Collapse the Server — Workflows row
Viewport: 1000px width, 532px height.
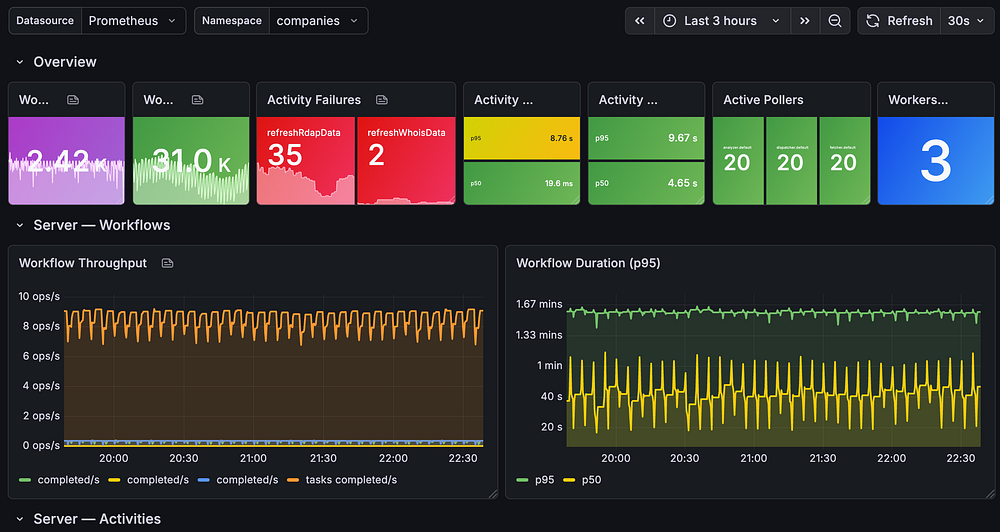pyautogui.click(x=20, y=225)
